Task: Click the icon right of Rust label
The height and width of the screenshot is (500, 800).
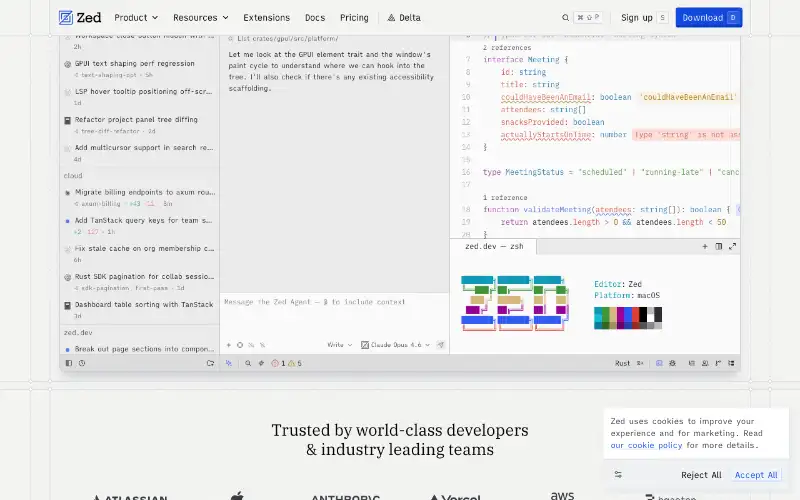Action: point(640,363)
